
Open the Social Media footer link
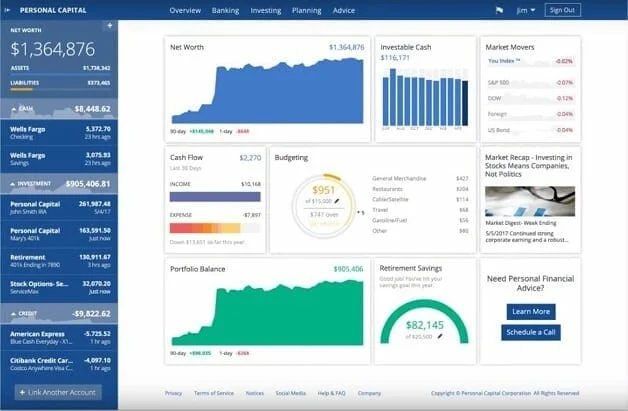click(x=291, y=393)
